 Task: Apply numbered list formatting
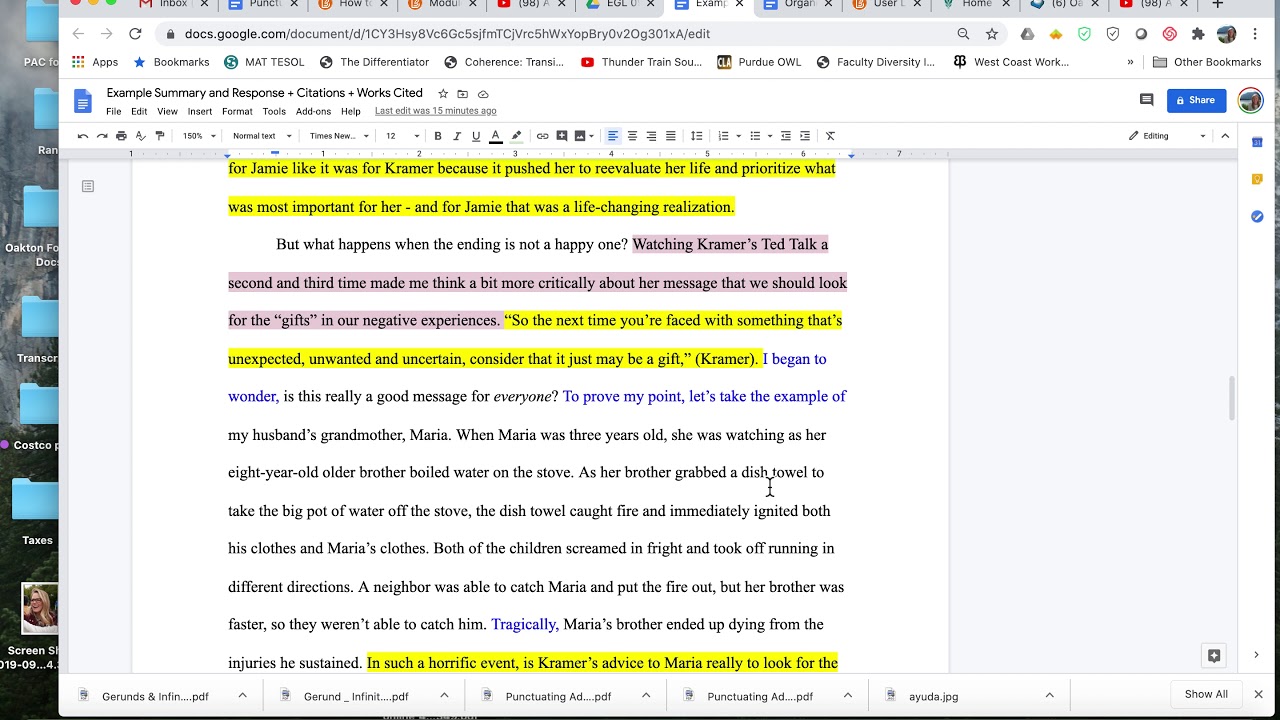[x=723, y=136]
